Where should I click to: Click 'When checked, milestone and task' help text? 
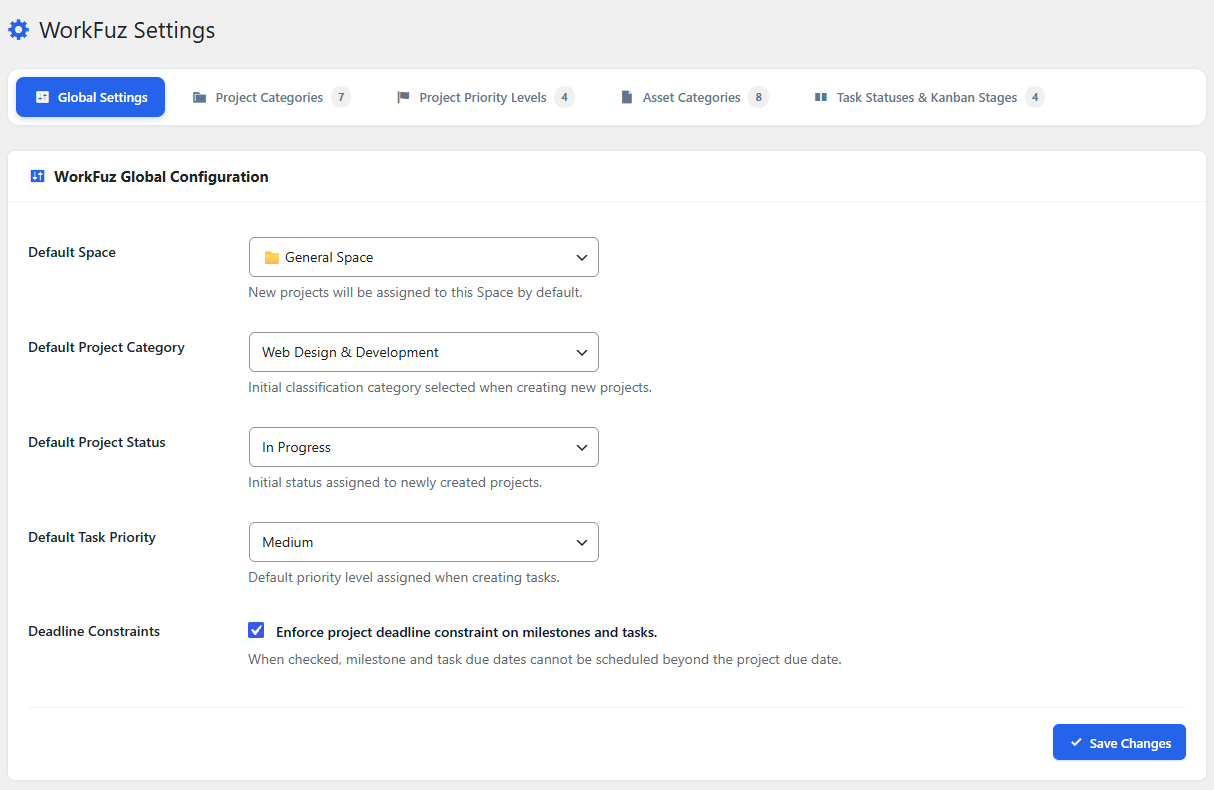pos(545,660)
